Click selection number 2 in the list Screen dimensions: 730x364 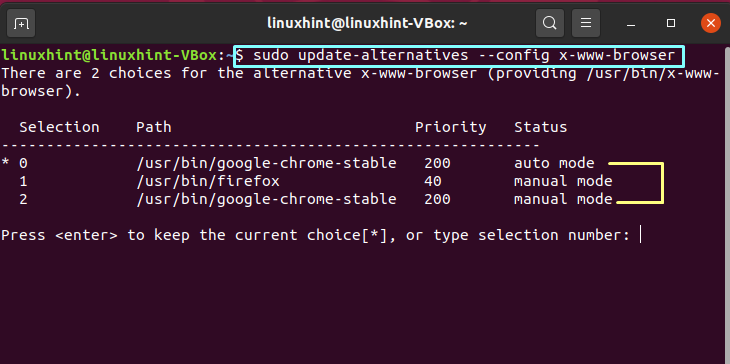tap(23, 199)
